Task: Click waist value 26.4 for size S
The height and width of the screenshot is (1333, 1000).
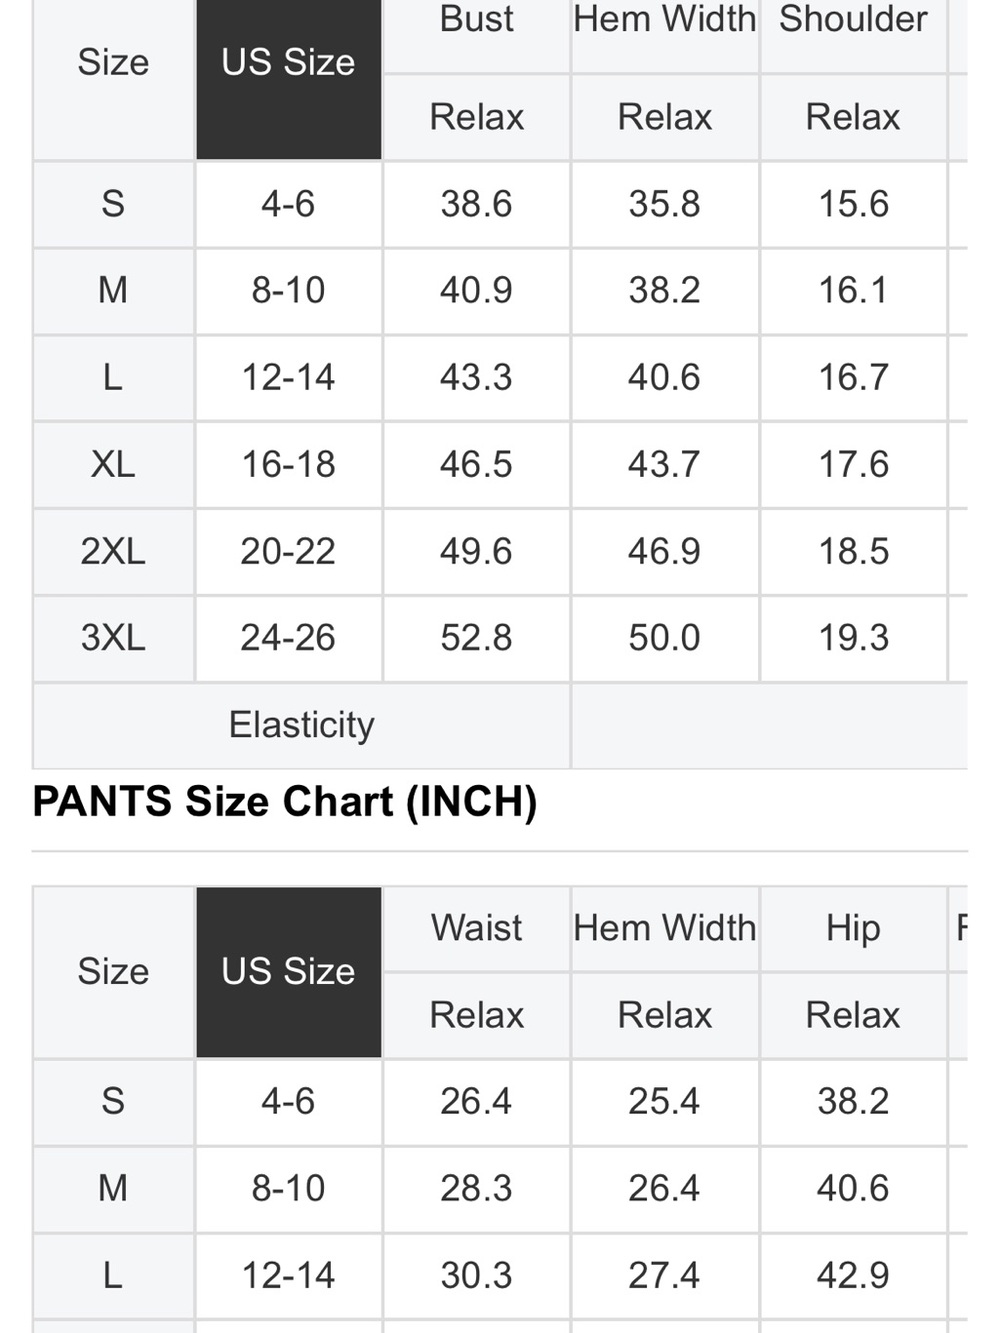Action: pos(477,1101)
